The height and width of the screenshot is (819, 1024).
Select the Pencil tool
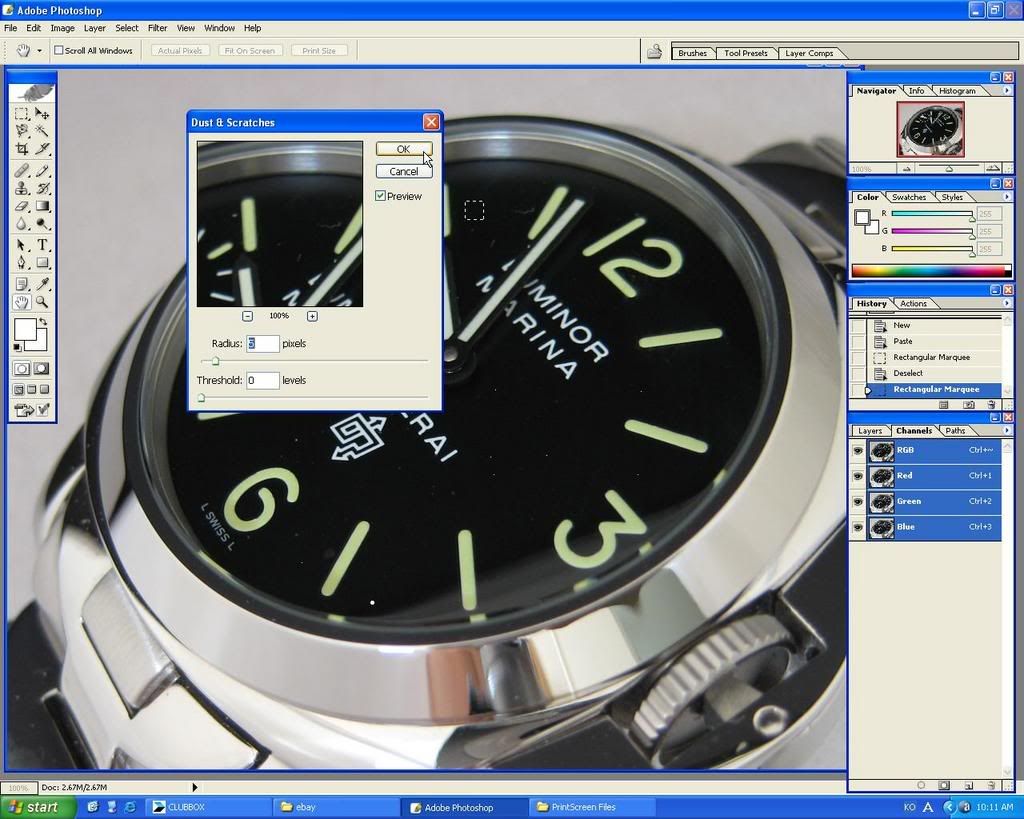coord(42,171)
